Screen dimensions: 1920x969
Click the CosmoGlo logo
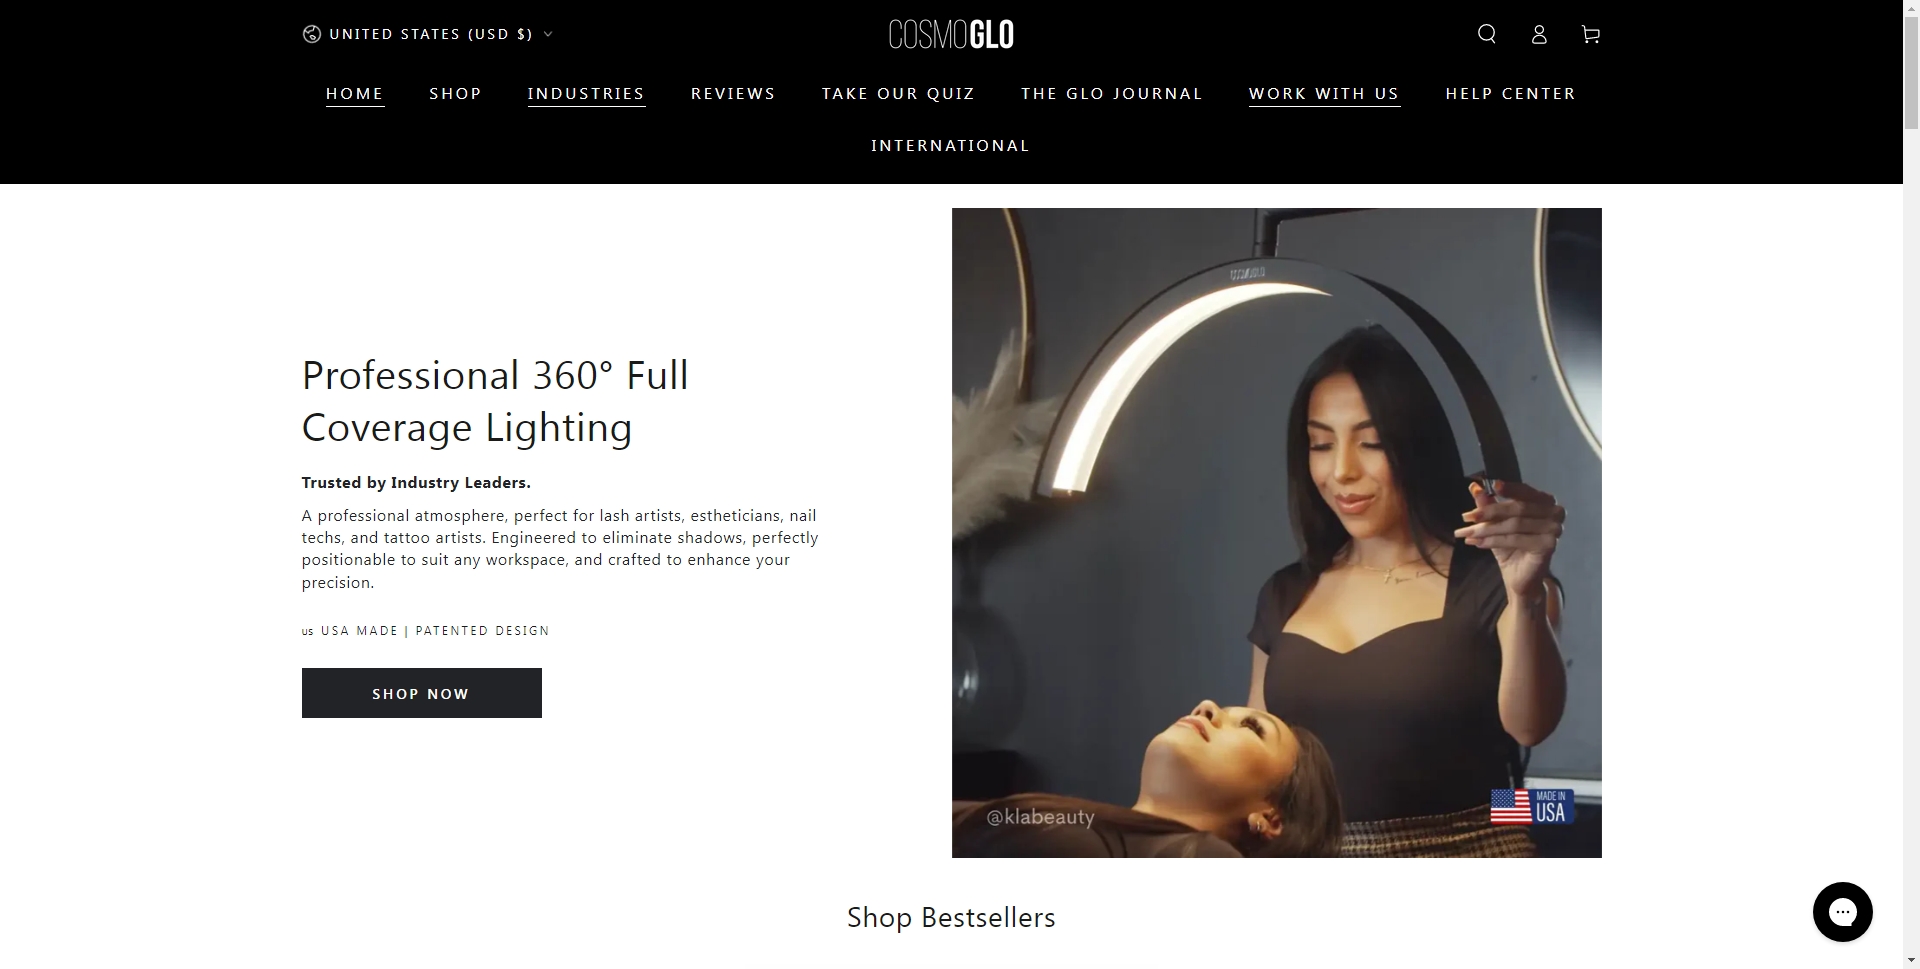951,34
